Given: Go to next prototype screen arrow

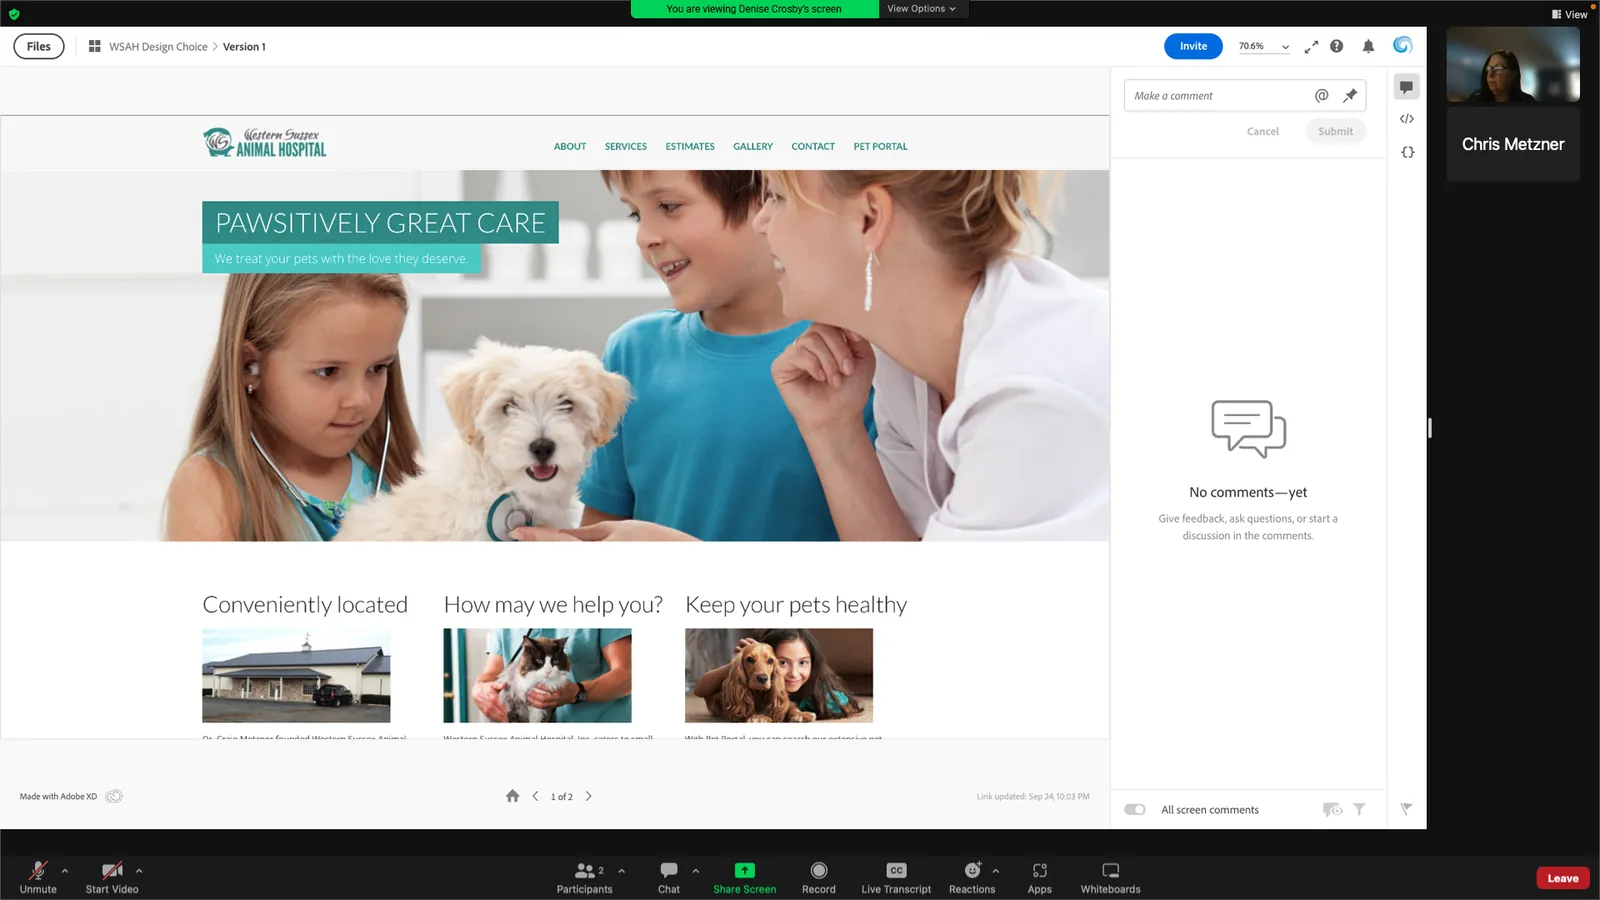Looking at the screenshot, I should pyautogui.click(x=588, y=796).
